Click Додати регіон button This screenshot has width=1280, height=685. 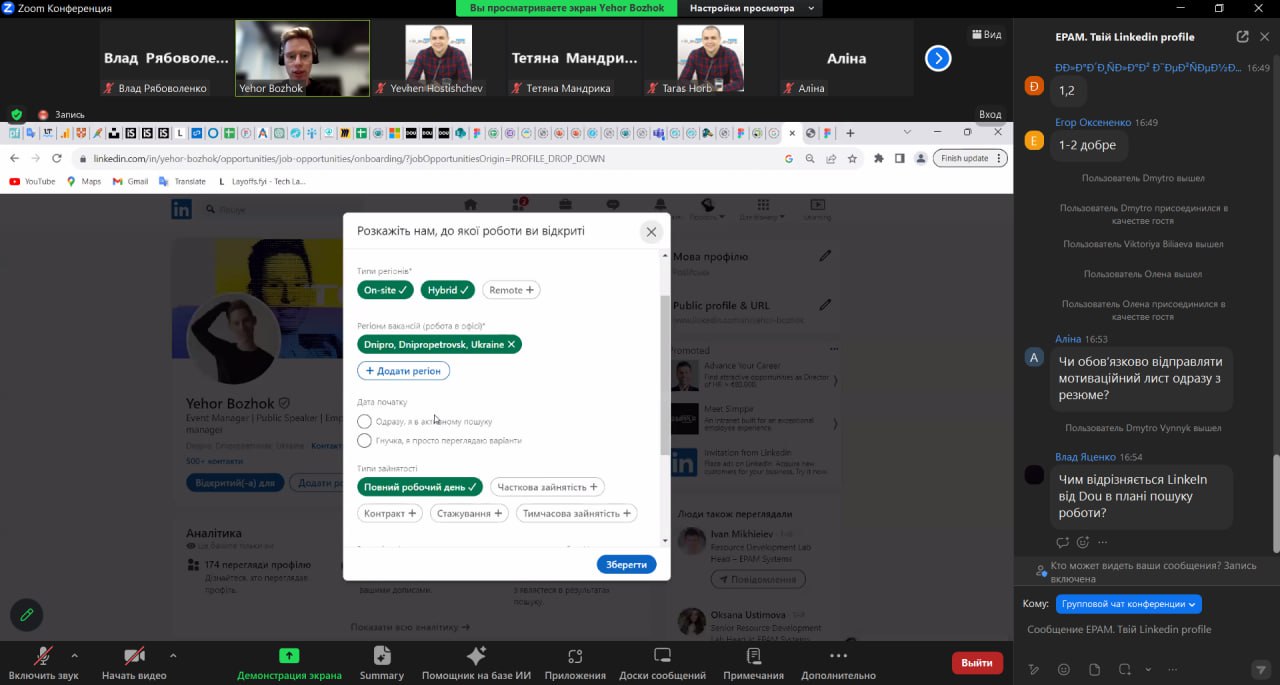pyautogui.click(x=404, y=371)
